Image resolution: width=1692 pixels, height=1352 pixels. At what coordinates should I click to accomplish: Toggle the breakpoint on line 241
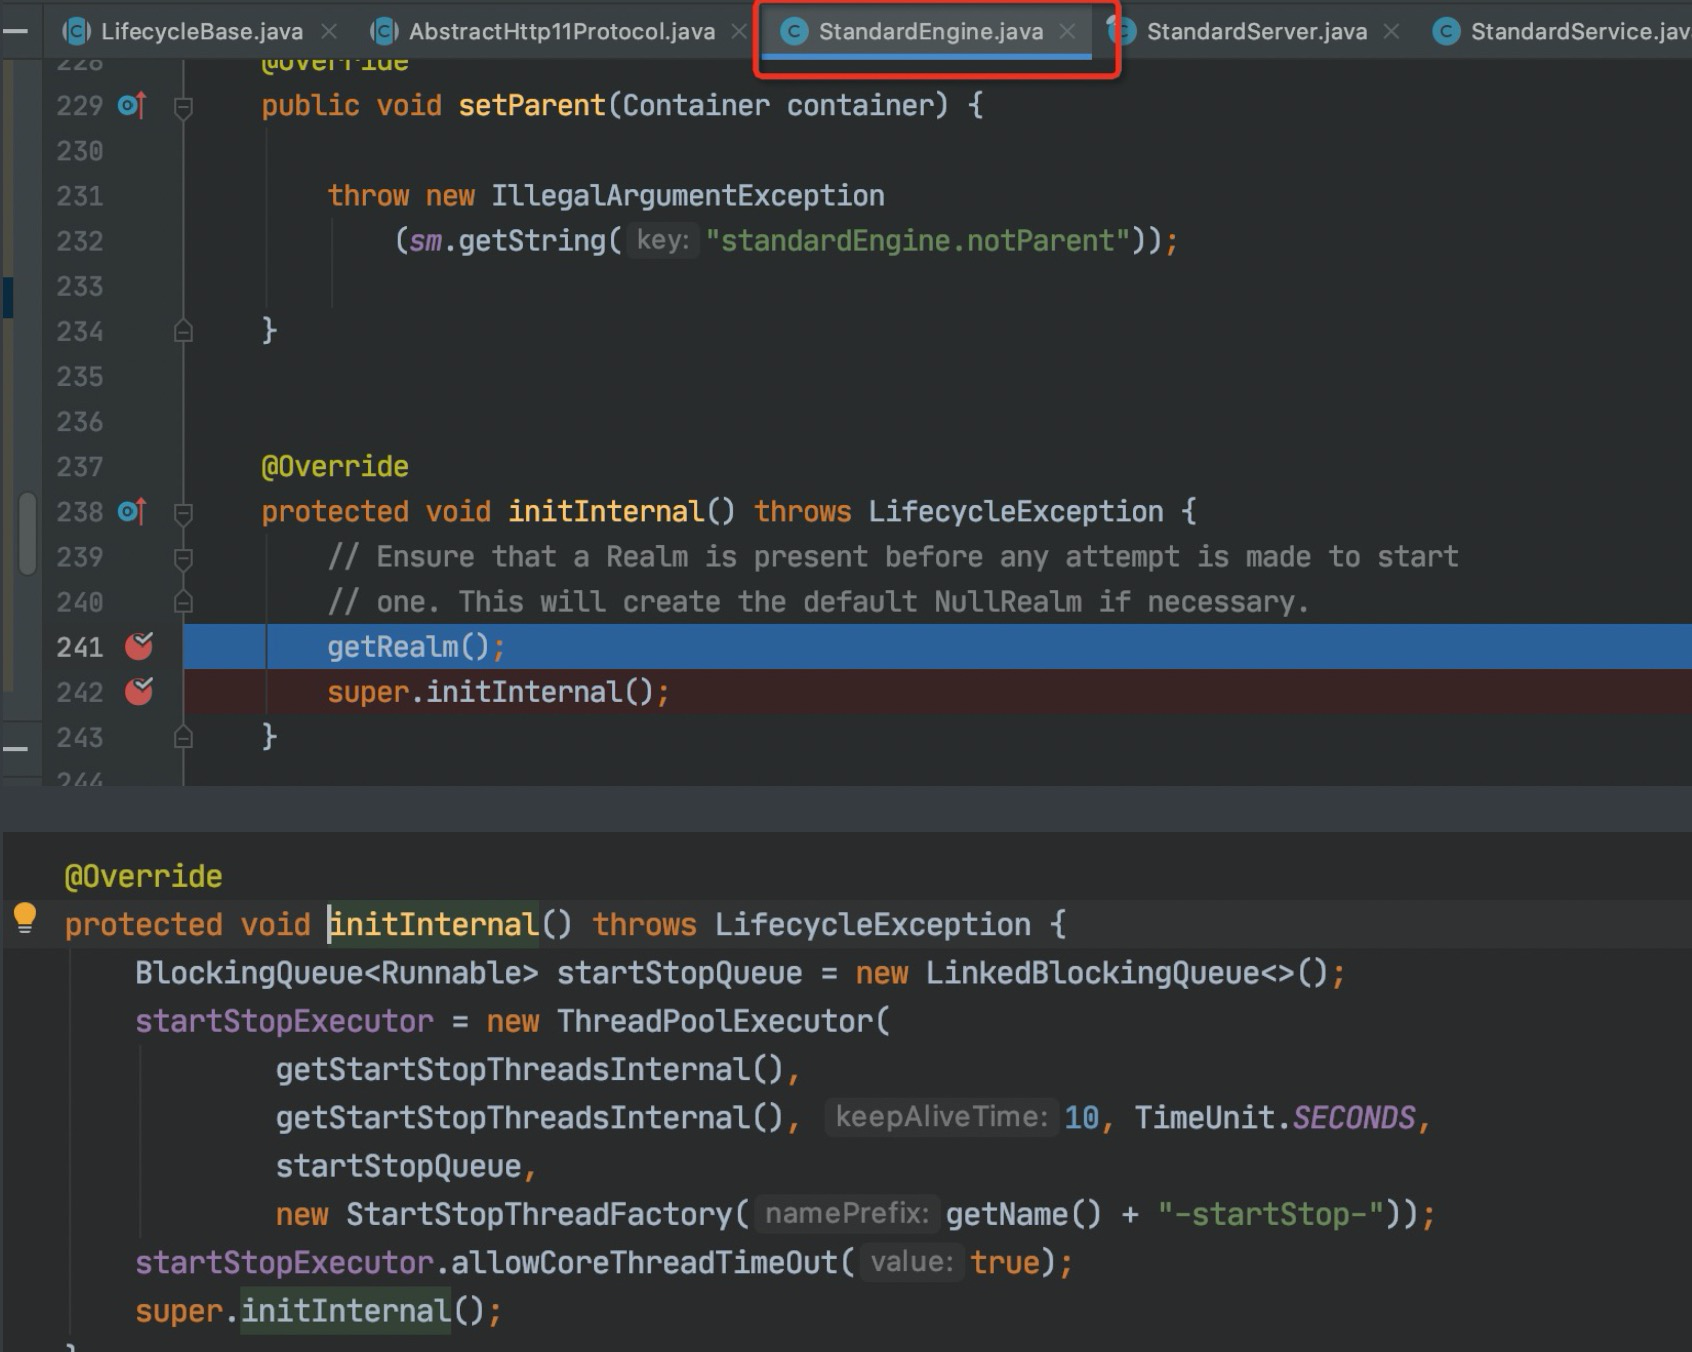(x=139, y=647)
